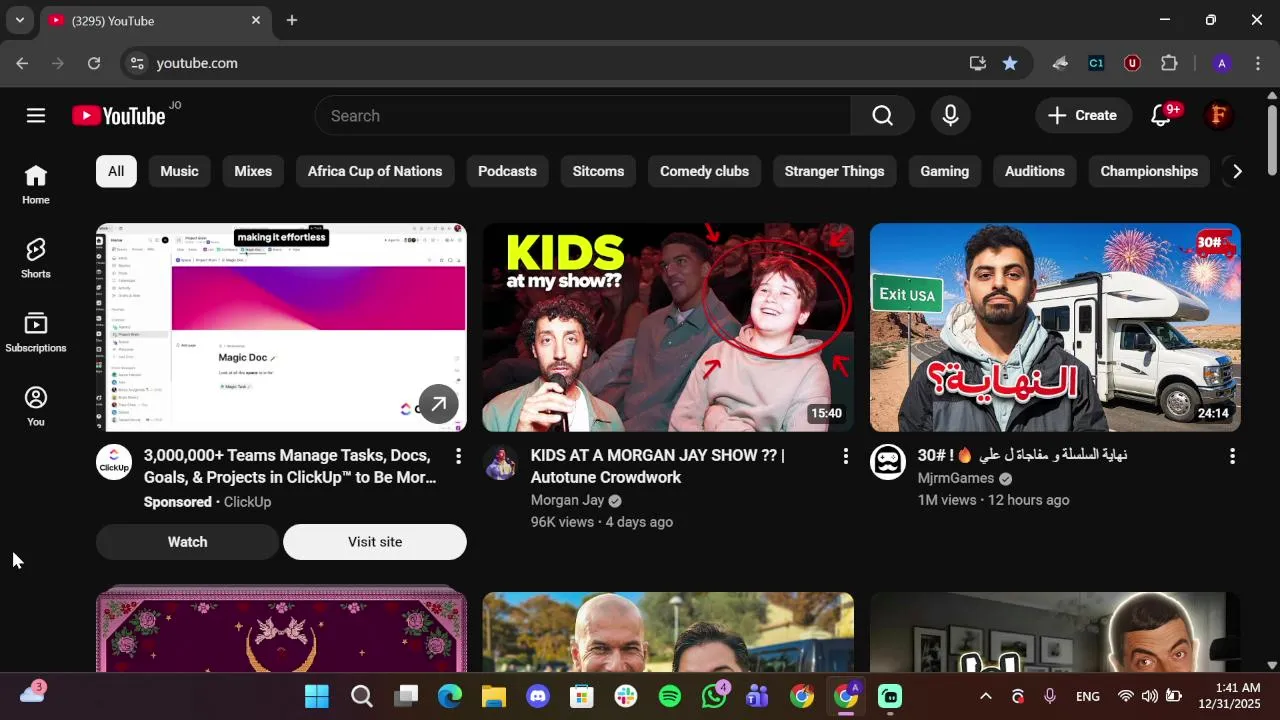Screen dimensions: 1280x720
Task: Start voice search with microphone icon
Action: (x=951, y=116)
